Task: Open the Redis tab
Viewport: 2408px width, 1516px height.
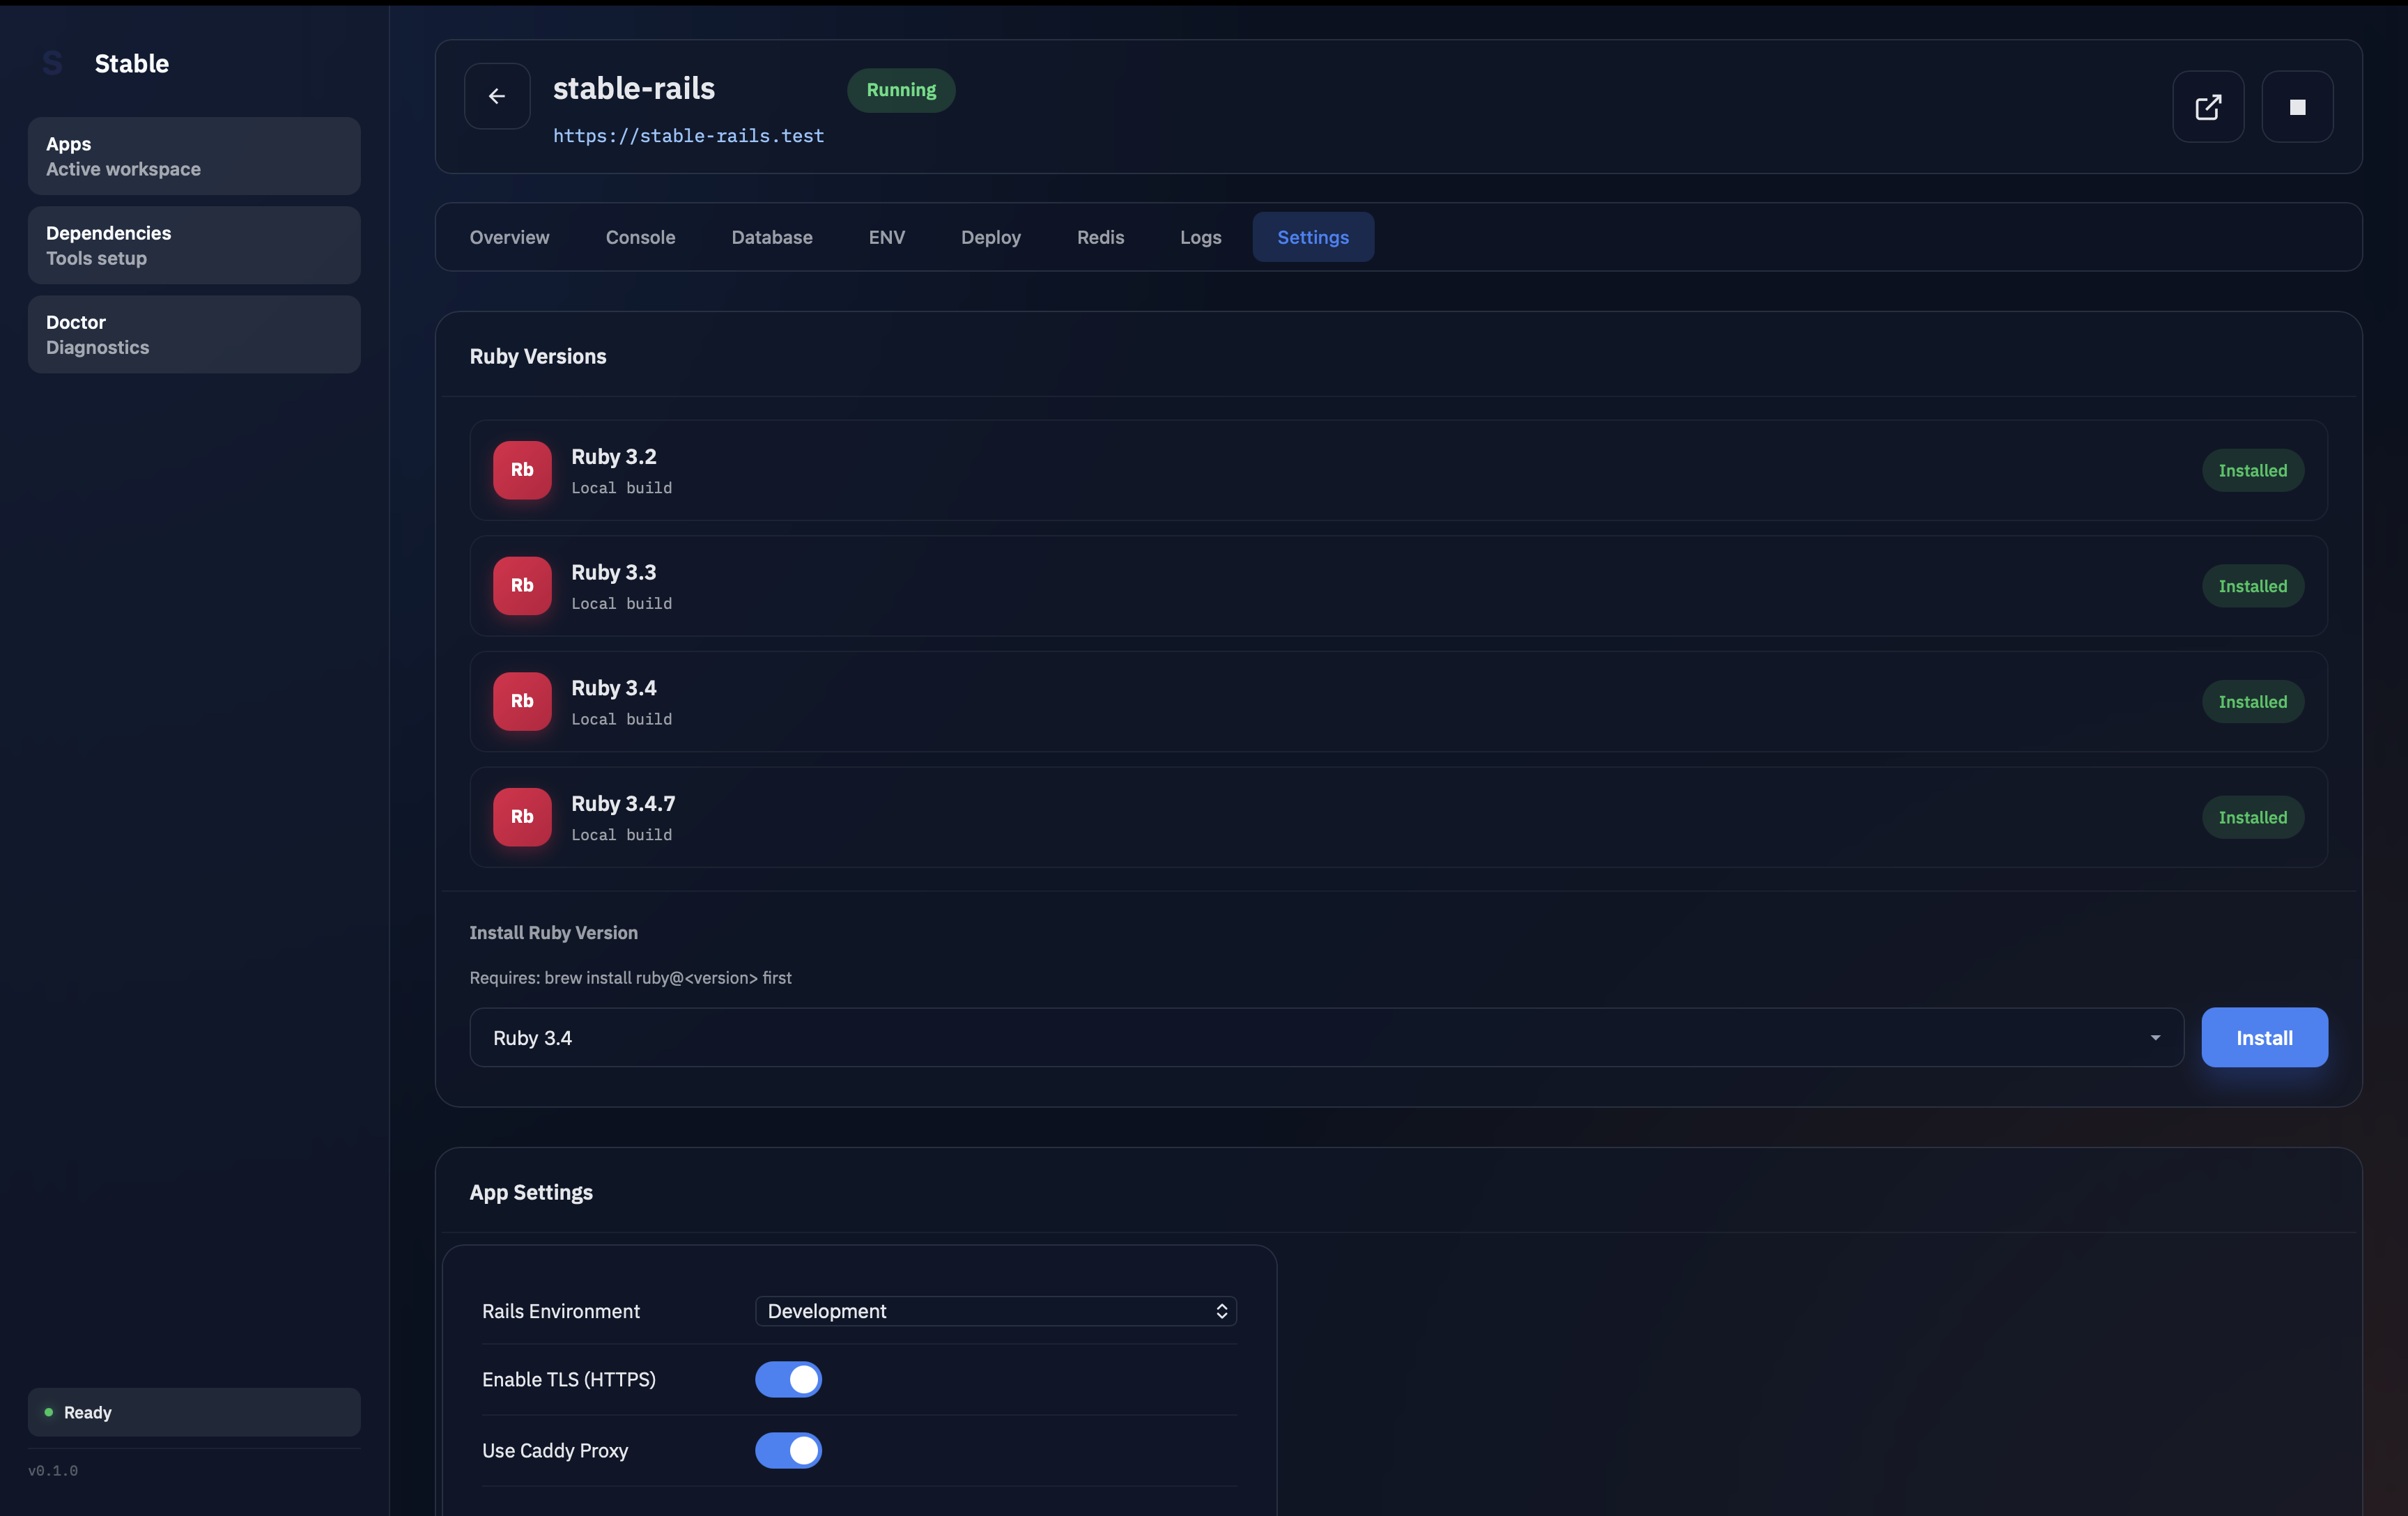Action: point(1100,237)
